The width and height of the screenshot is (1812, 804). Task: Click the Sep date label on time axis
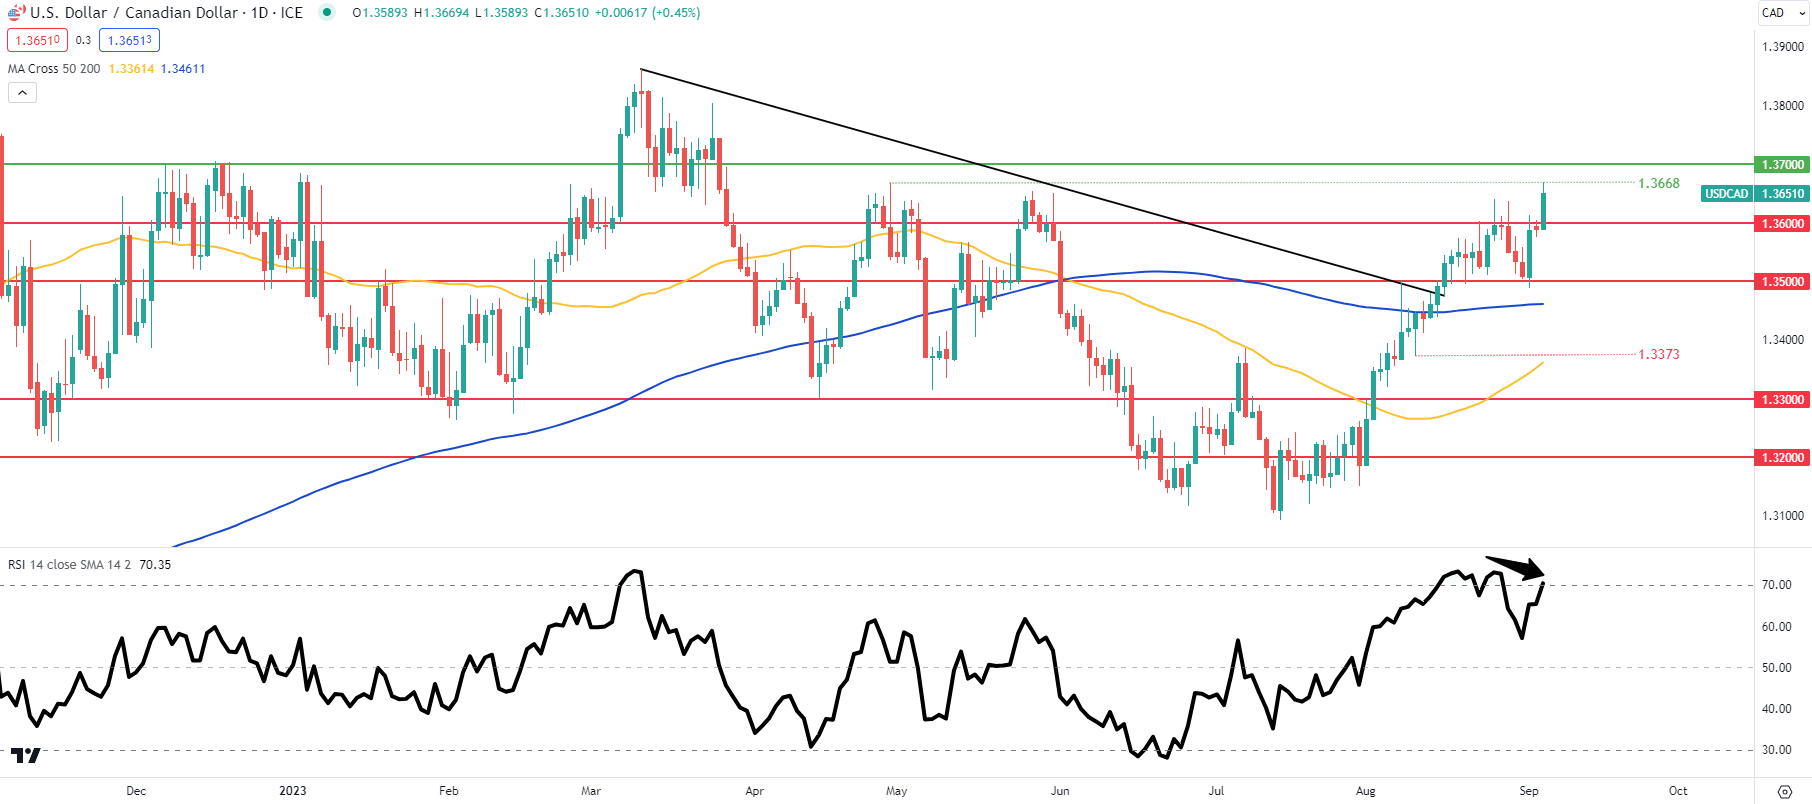1529,791
